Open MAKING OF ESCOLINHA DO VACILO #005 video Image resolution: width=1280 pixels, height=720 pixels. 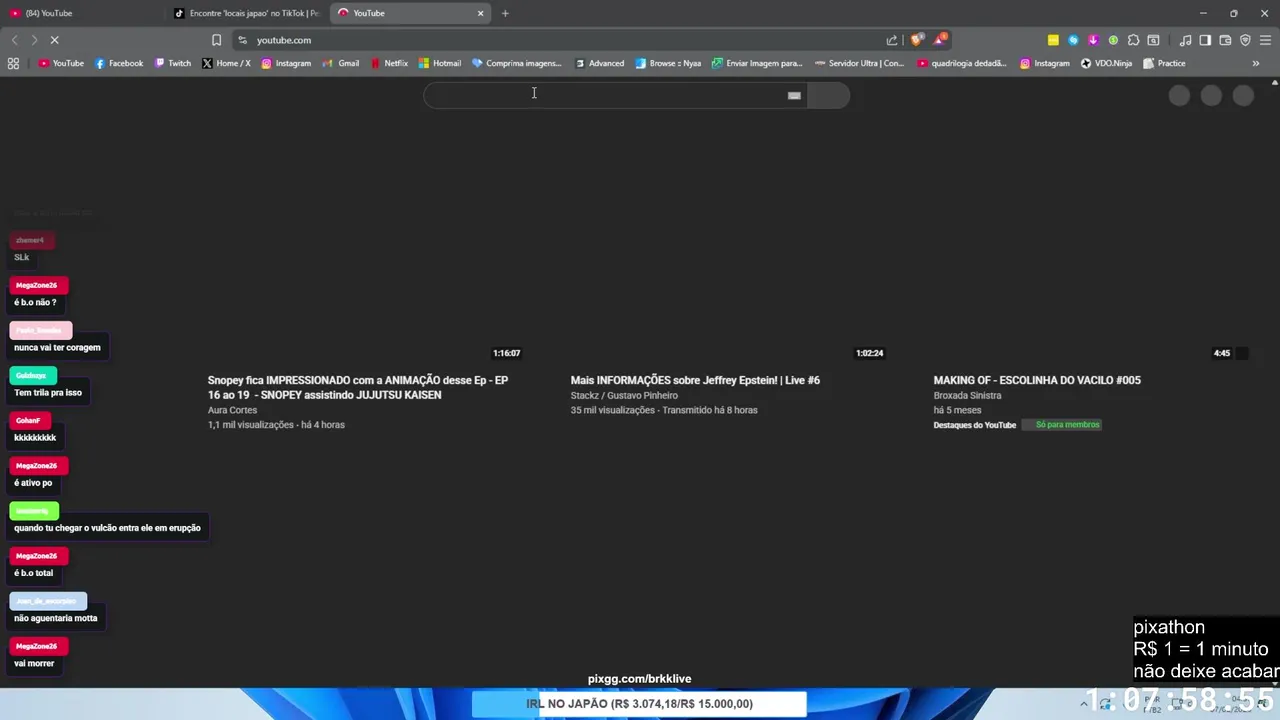click(x=1037, y=380)
